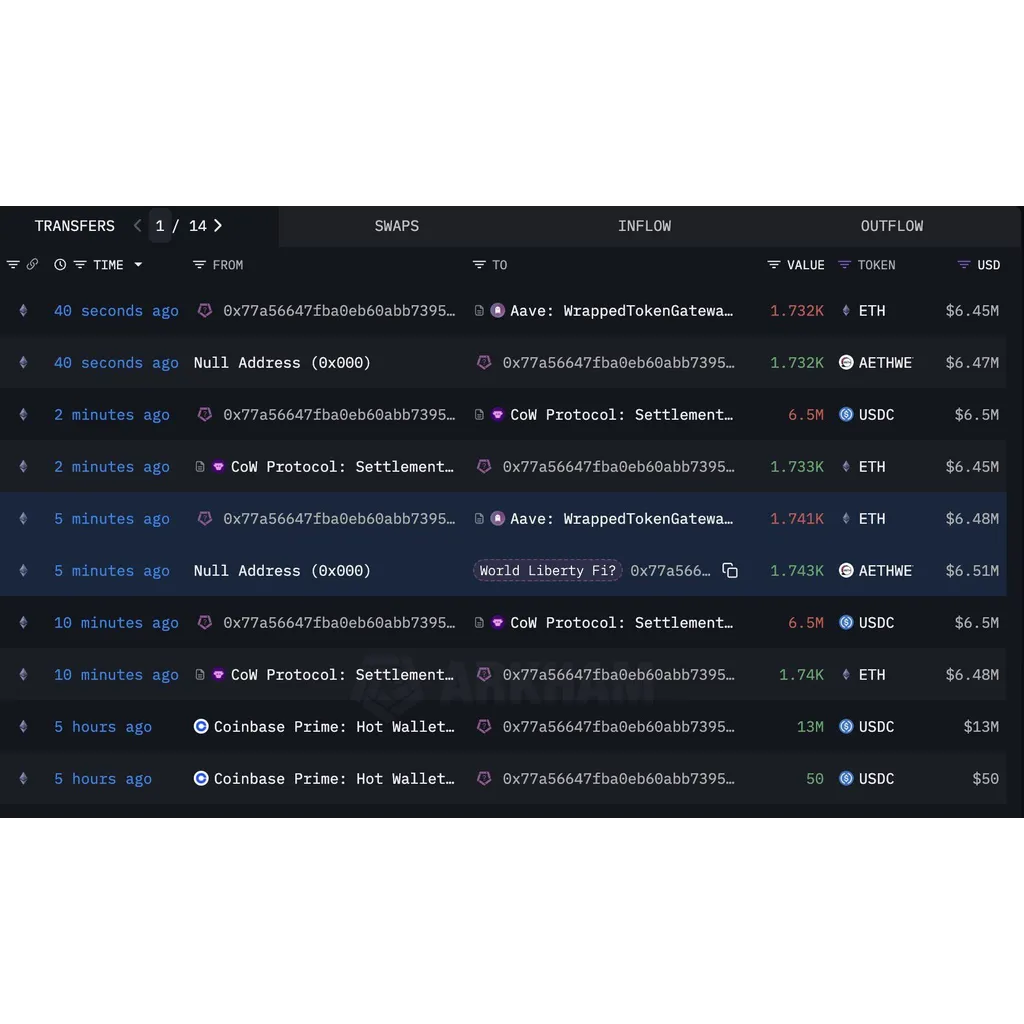This screenshot has height=1024, width=1024.
Task: Copy the World Liberty Fi address
Action: click(729, 570)
